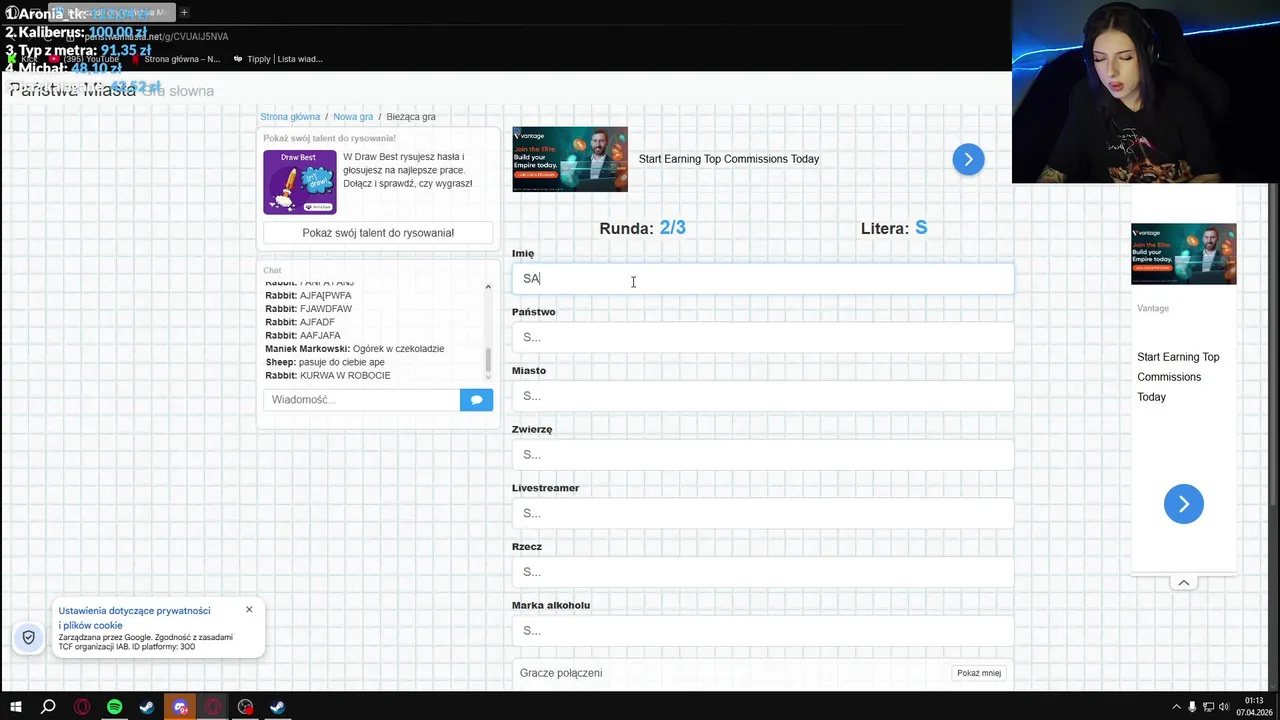This screenshot has height=720, width=1280.
Task: Open the Windows Start menu
Action: (16, 707)
